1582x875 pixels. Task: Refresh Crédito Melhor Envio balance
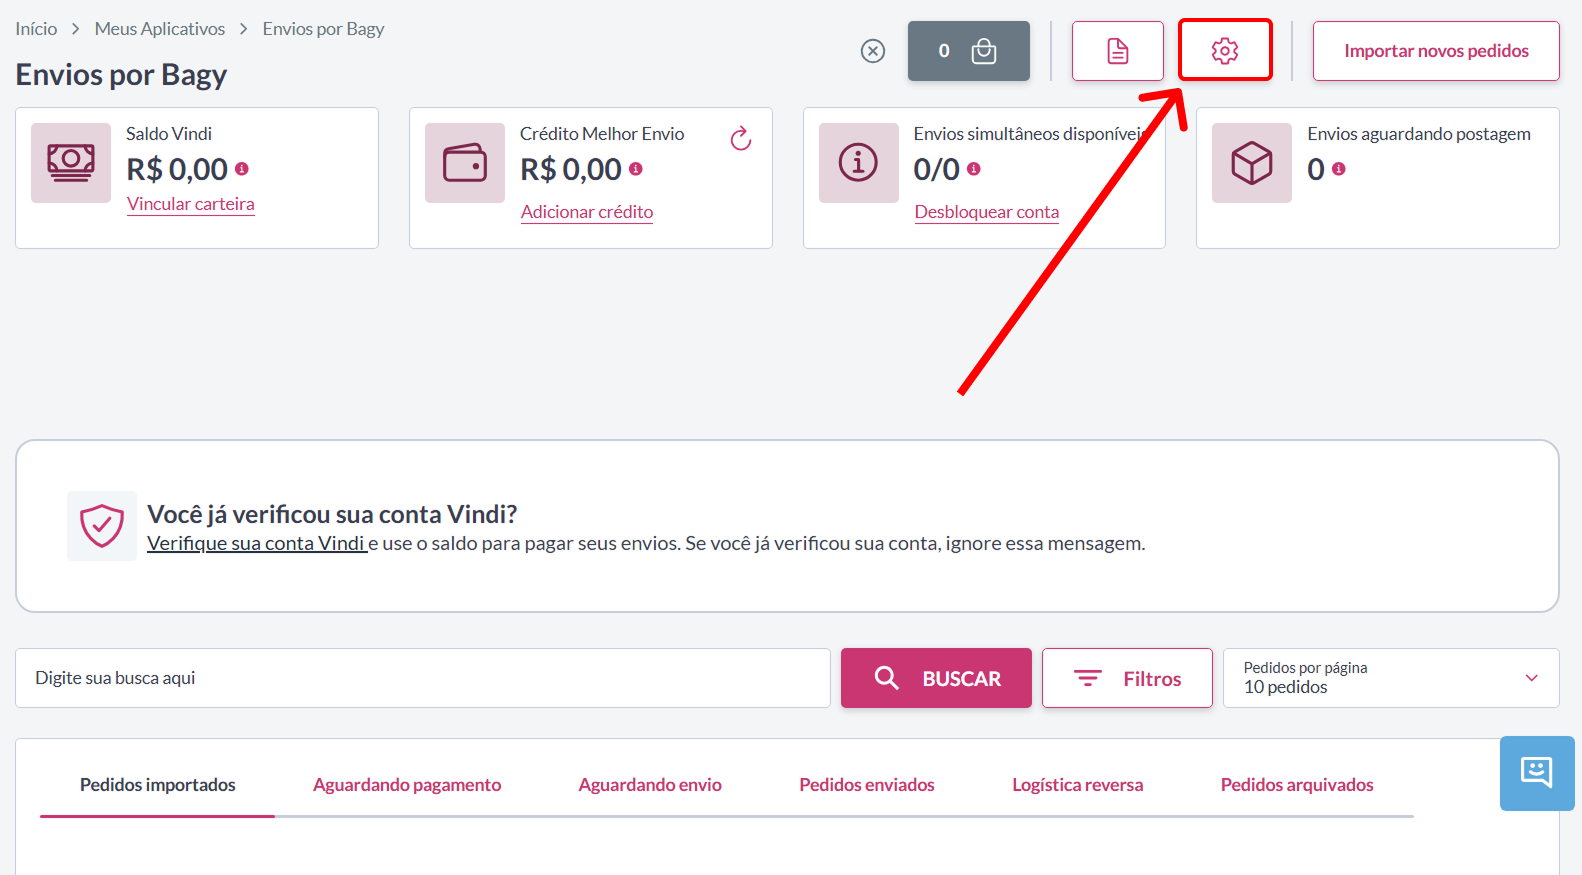click(x=741, y=138)
